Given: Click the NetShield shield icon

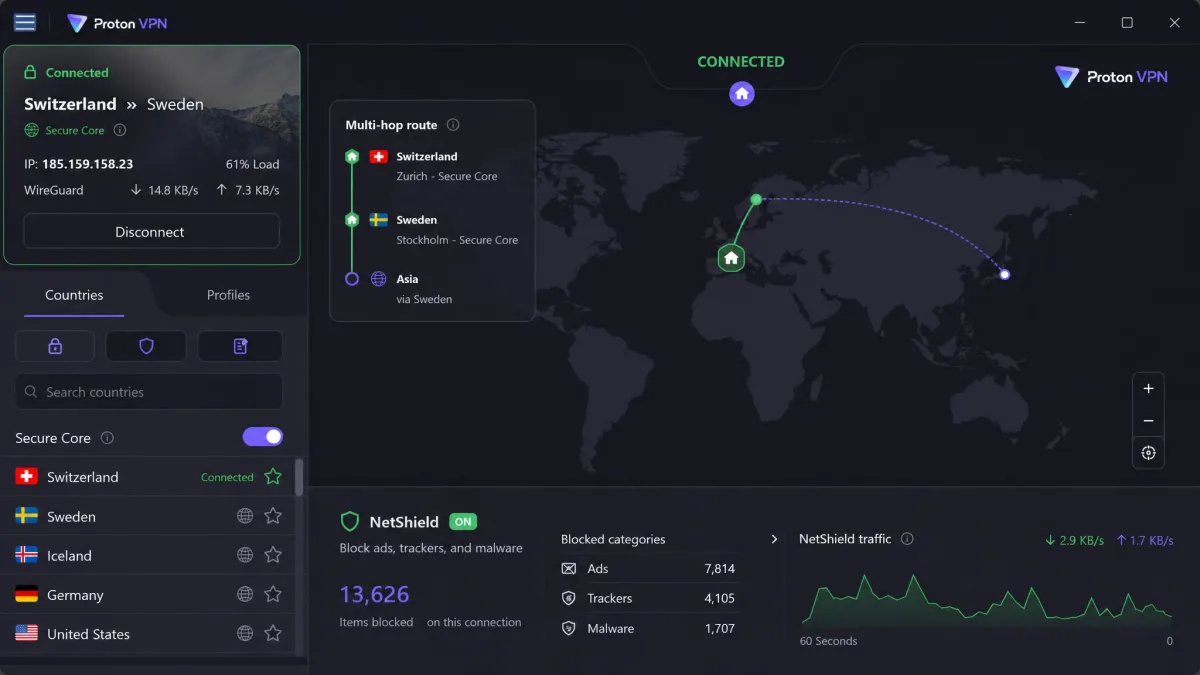Looking at the screenshot, I should 350,521.
